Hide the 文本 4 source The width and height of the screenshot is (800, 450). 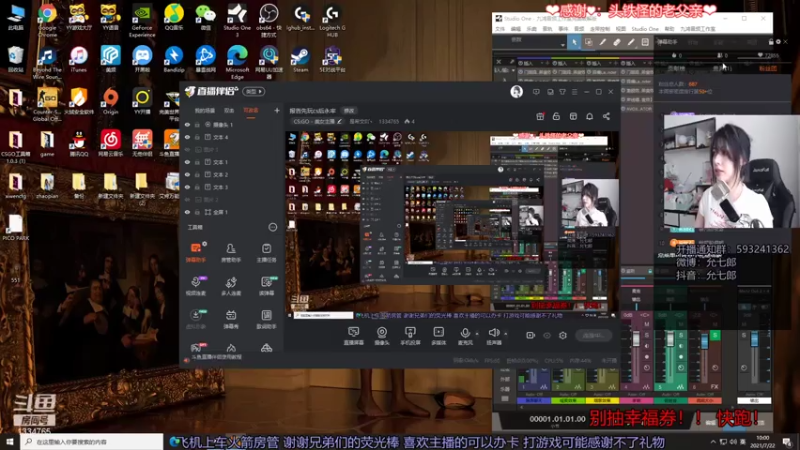click(187, 137)
